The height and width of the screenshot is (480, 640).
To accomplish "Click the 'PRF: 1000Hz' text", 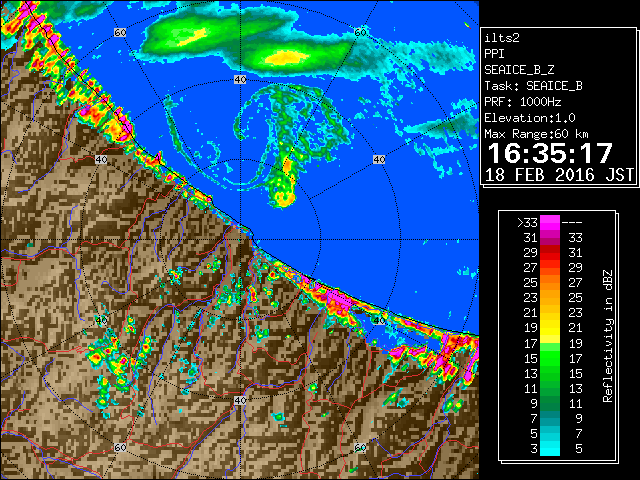I will [522, 102].
